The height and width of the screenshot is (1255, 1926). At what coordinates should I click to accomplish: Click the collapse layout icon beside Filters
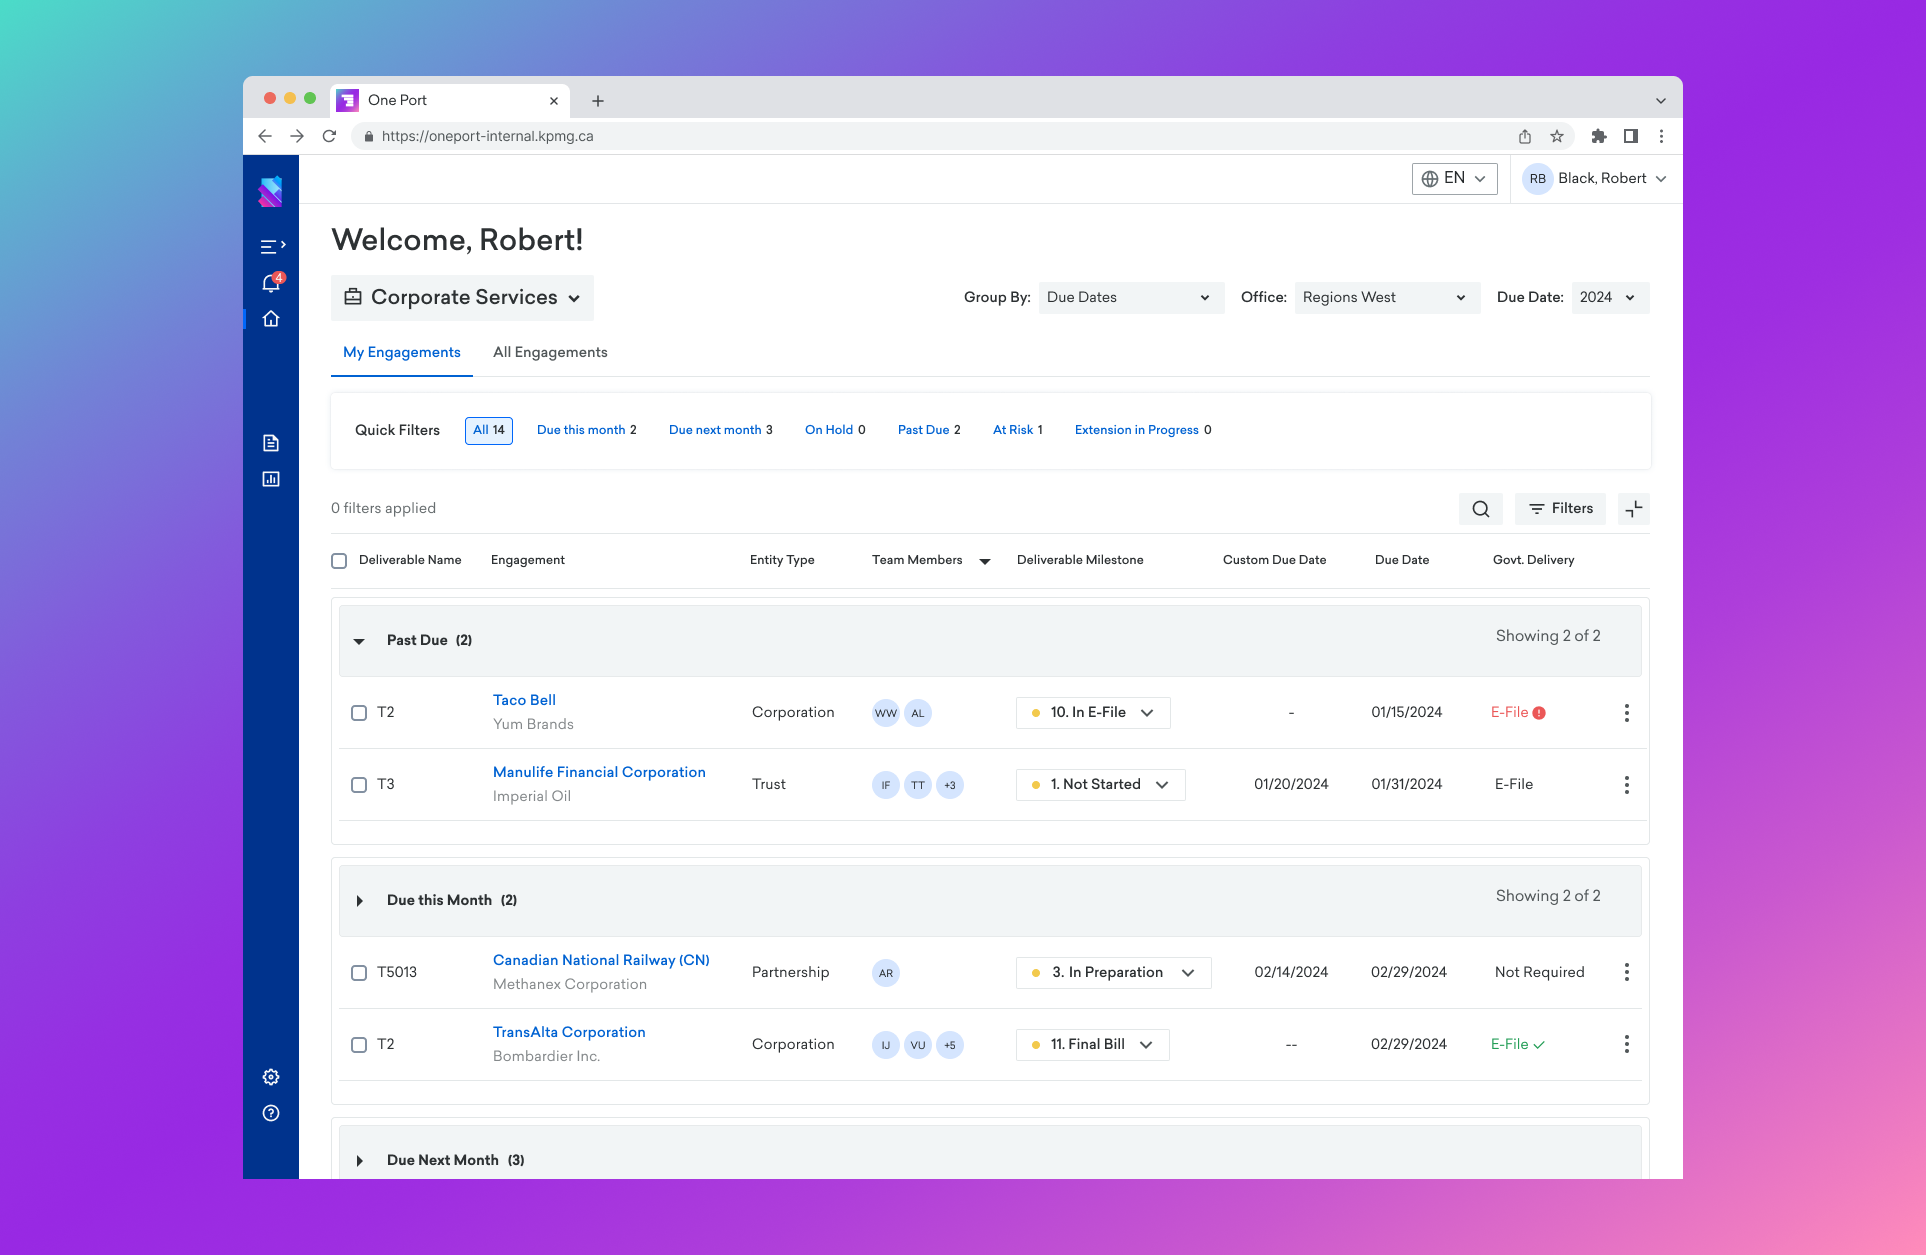(1634, 509)
